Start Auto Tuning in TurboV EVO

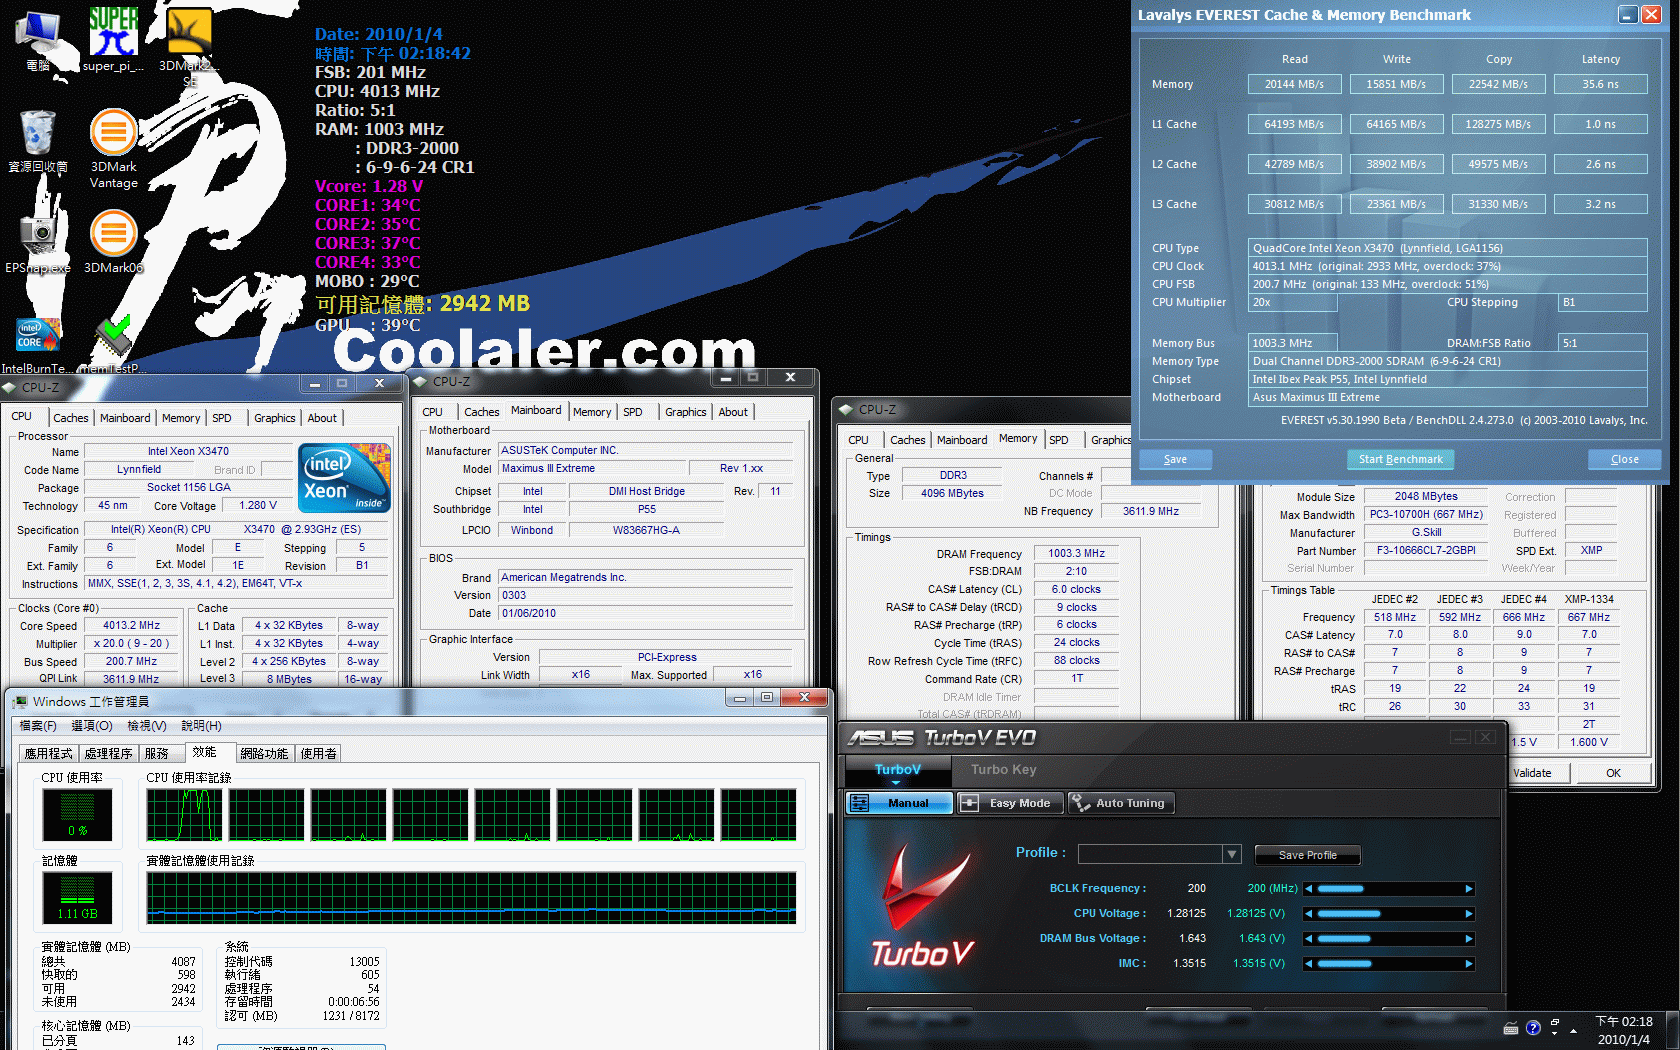pos(1120,803)
